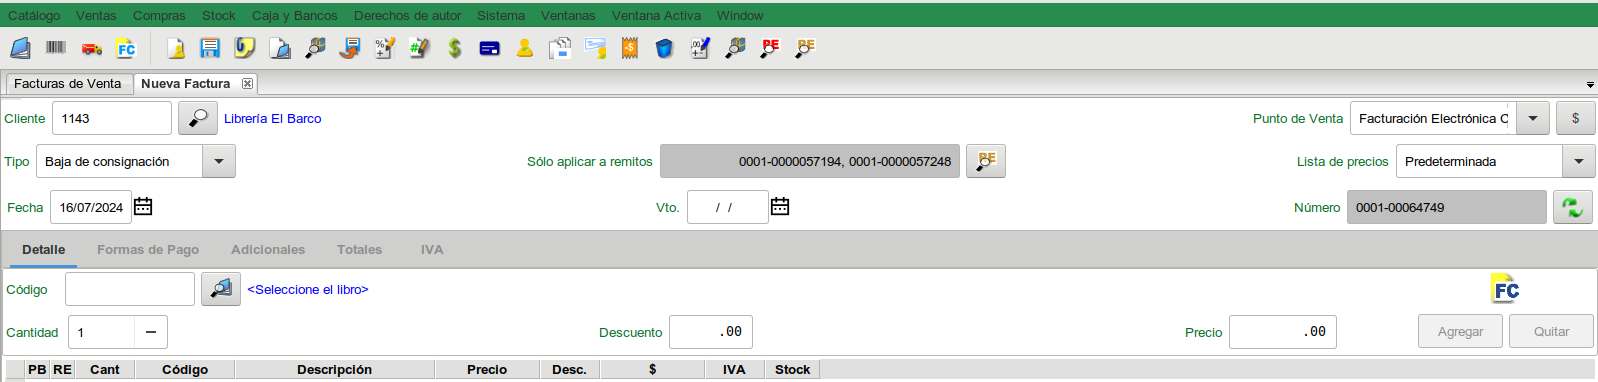
Task: Open the Caja y Bancos menu
Action: pyautogui.click(x=295, y=15)
